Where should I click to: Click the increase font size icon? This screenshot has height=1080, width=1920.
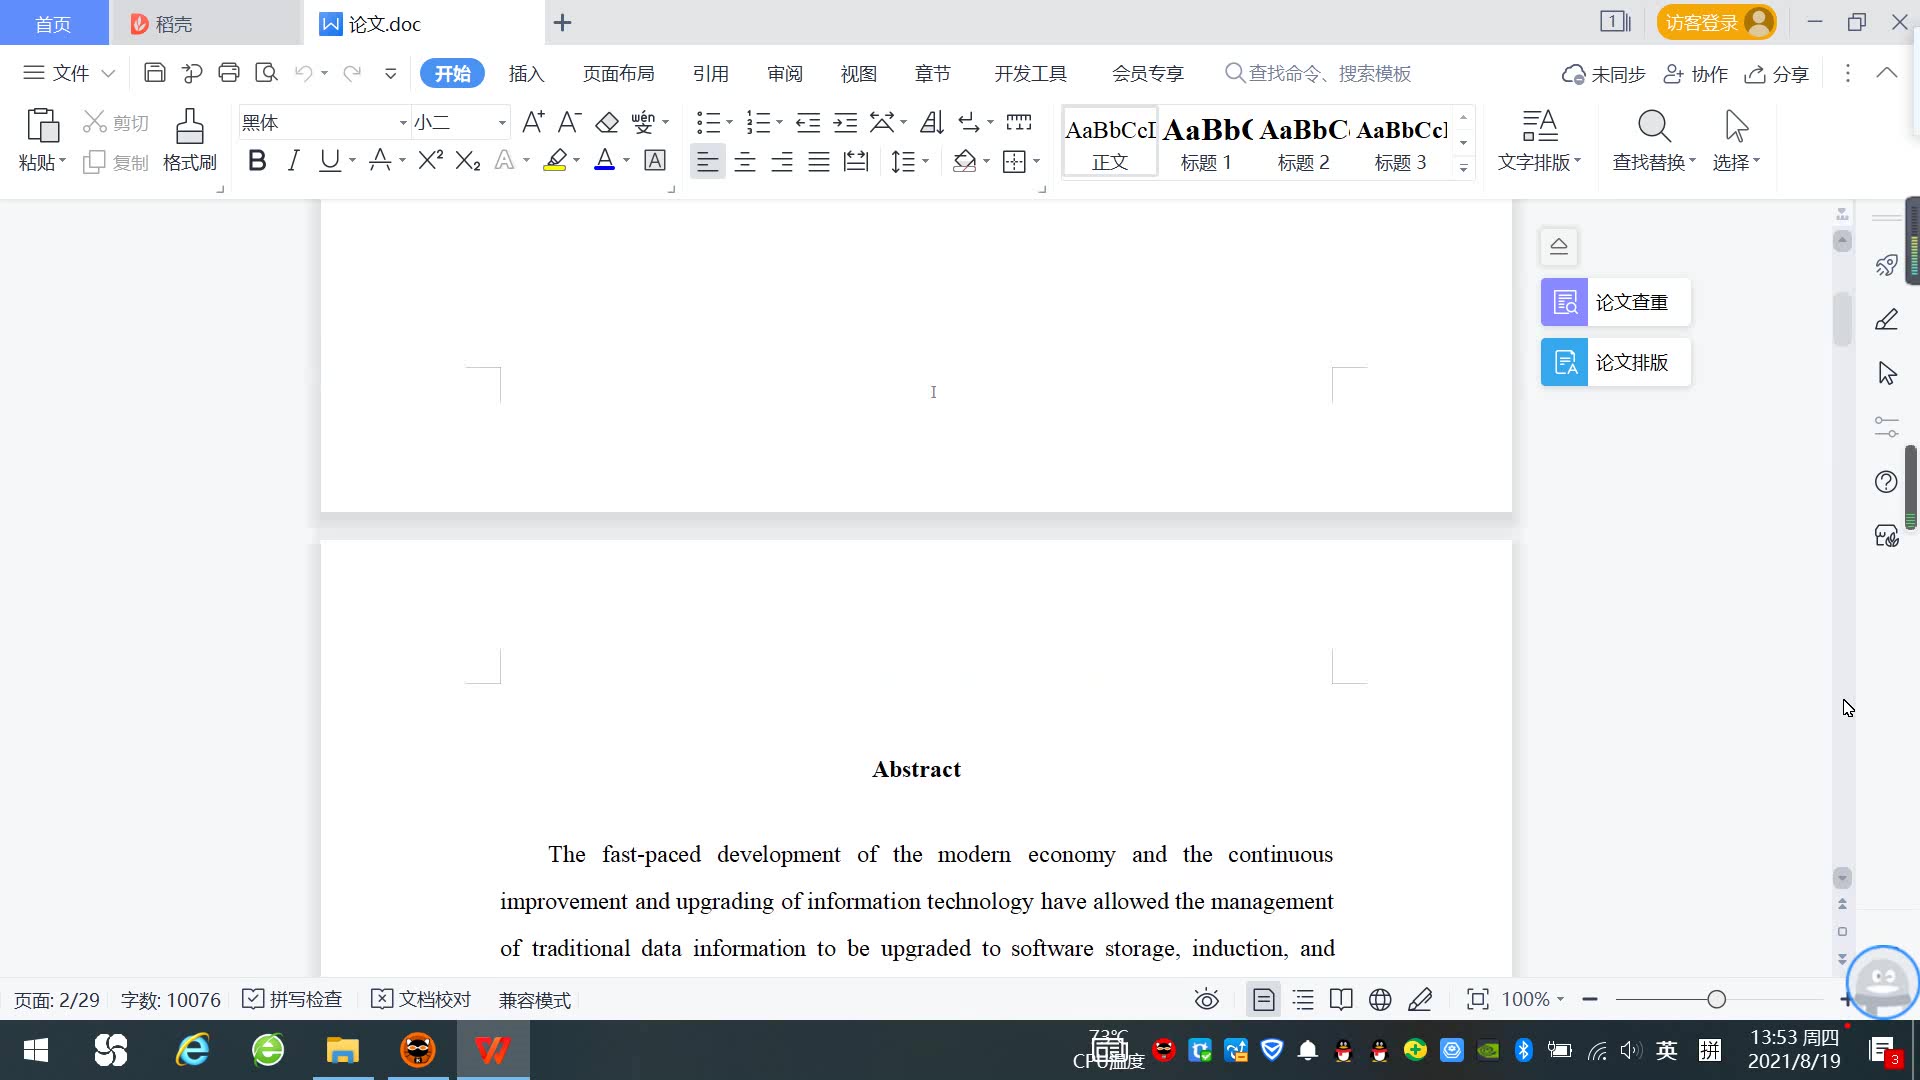pyautogui.click(x=533, y=123)
